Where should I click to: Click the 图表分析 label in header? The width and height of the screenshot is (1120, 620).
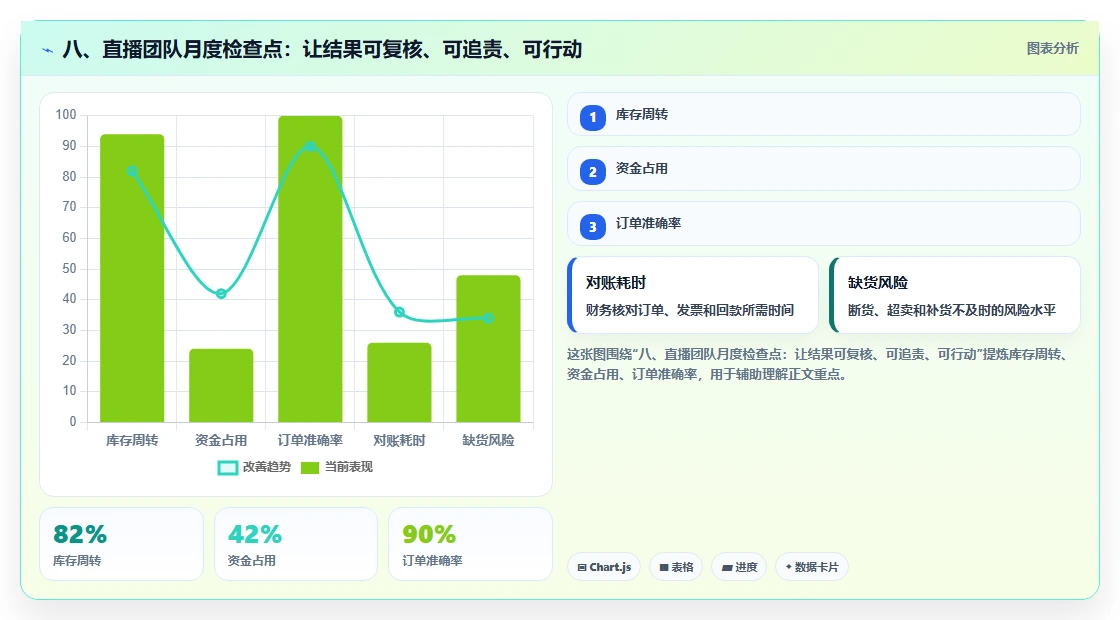point(1052,49)
